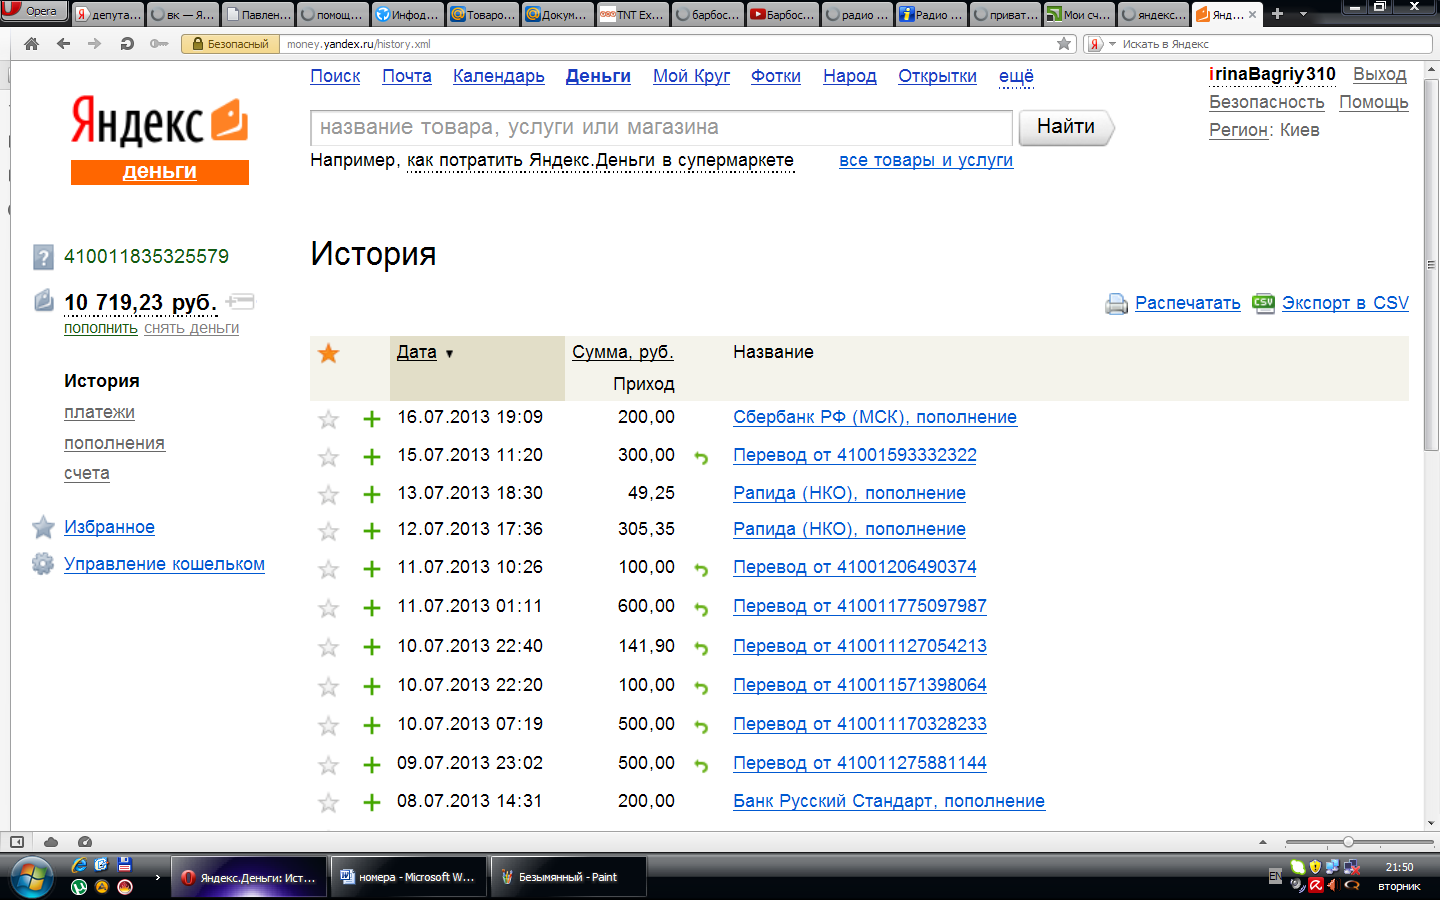Focus the money.yandex.ru address field
Screen dimensions: 1440x900
click(x=665, y=44)
